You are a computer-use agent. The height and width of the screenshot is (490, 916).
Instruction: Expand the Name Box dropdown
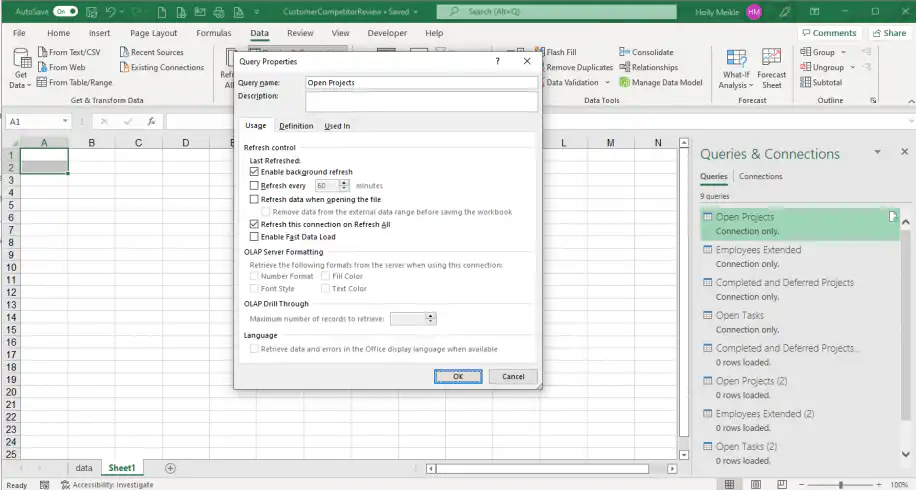tap(65, 121)
